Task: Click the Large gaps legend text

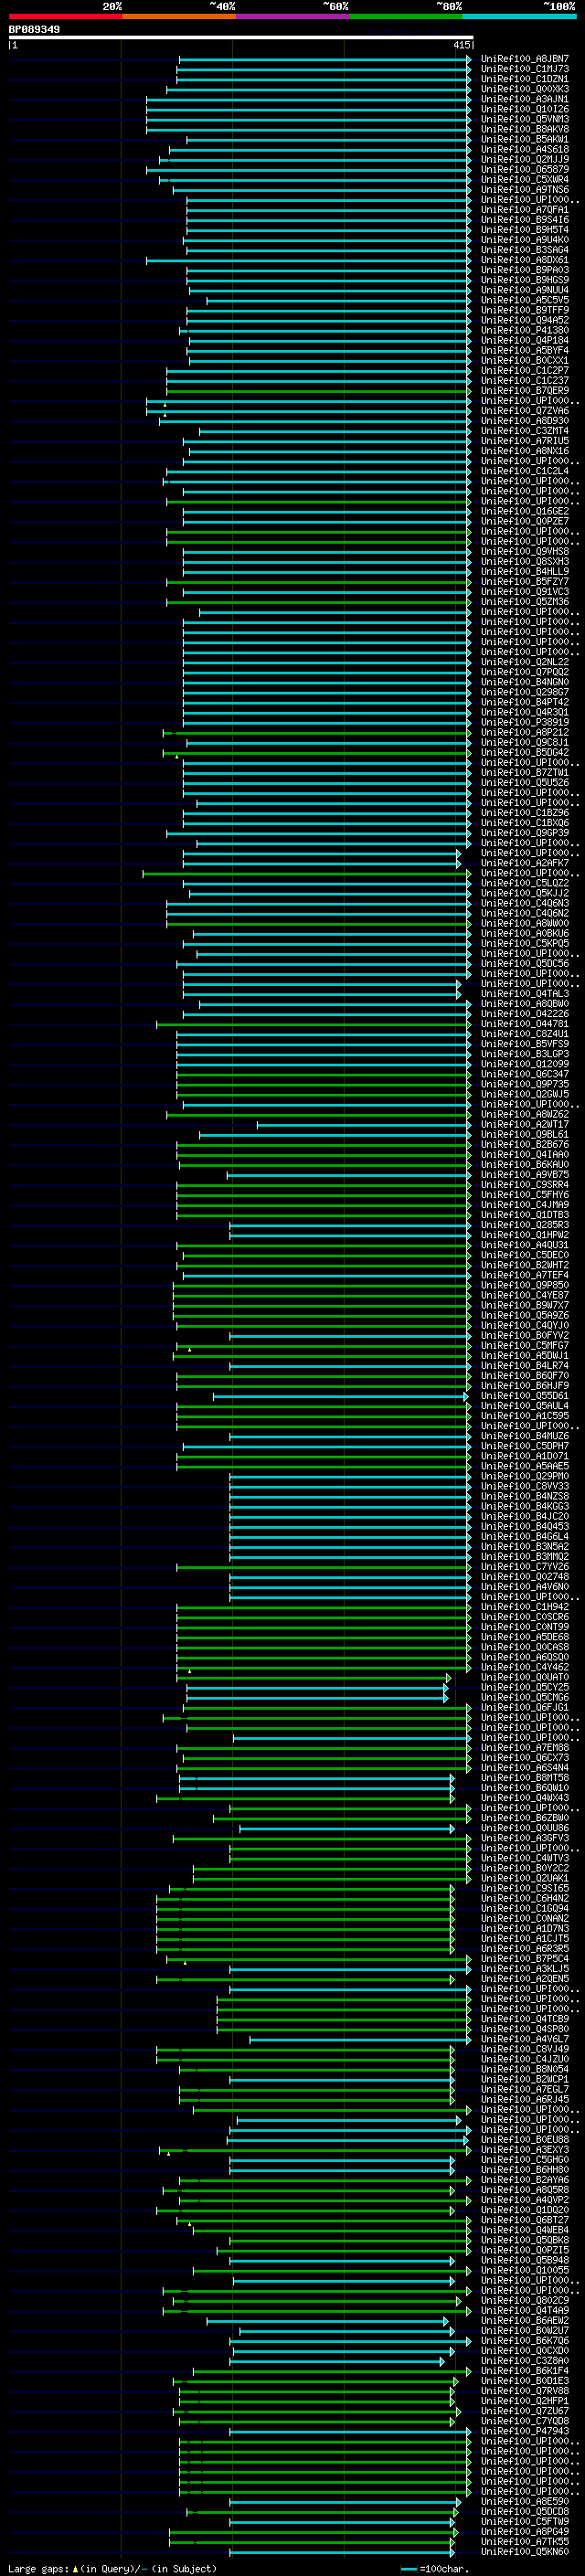Action: (x=112, y=2568)
